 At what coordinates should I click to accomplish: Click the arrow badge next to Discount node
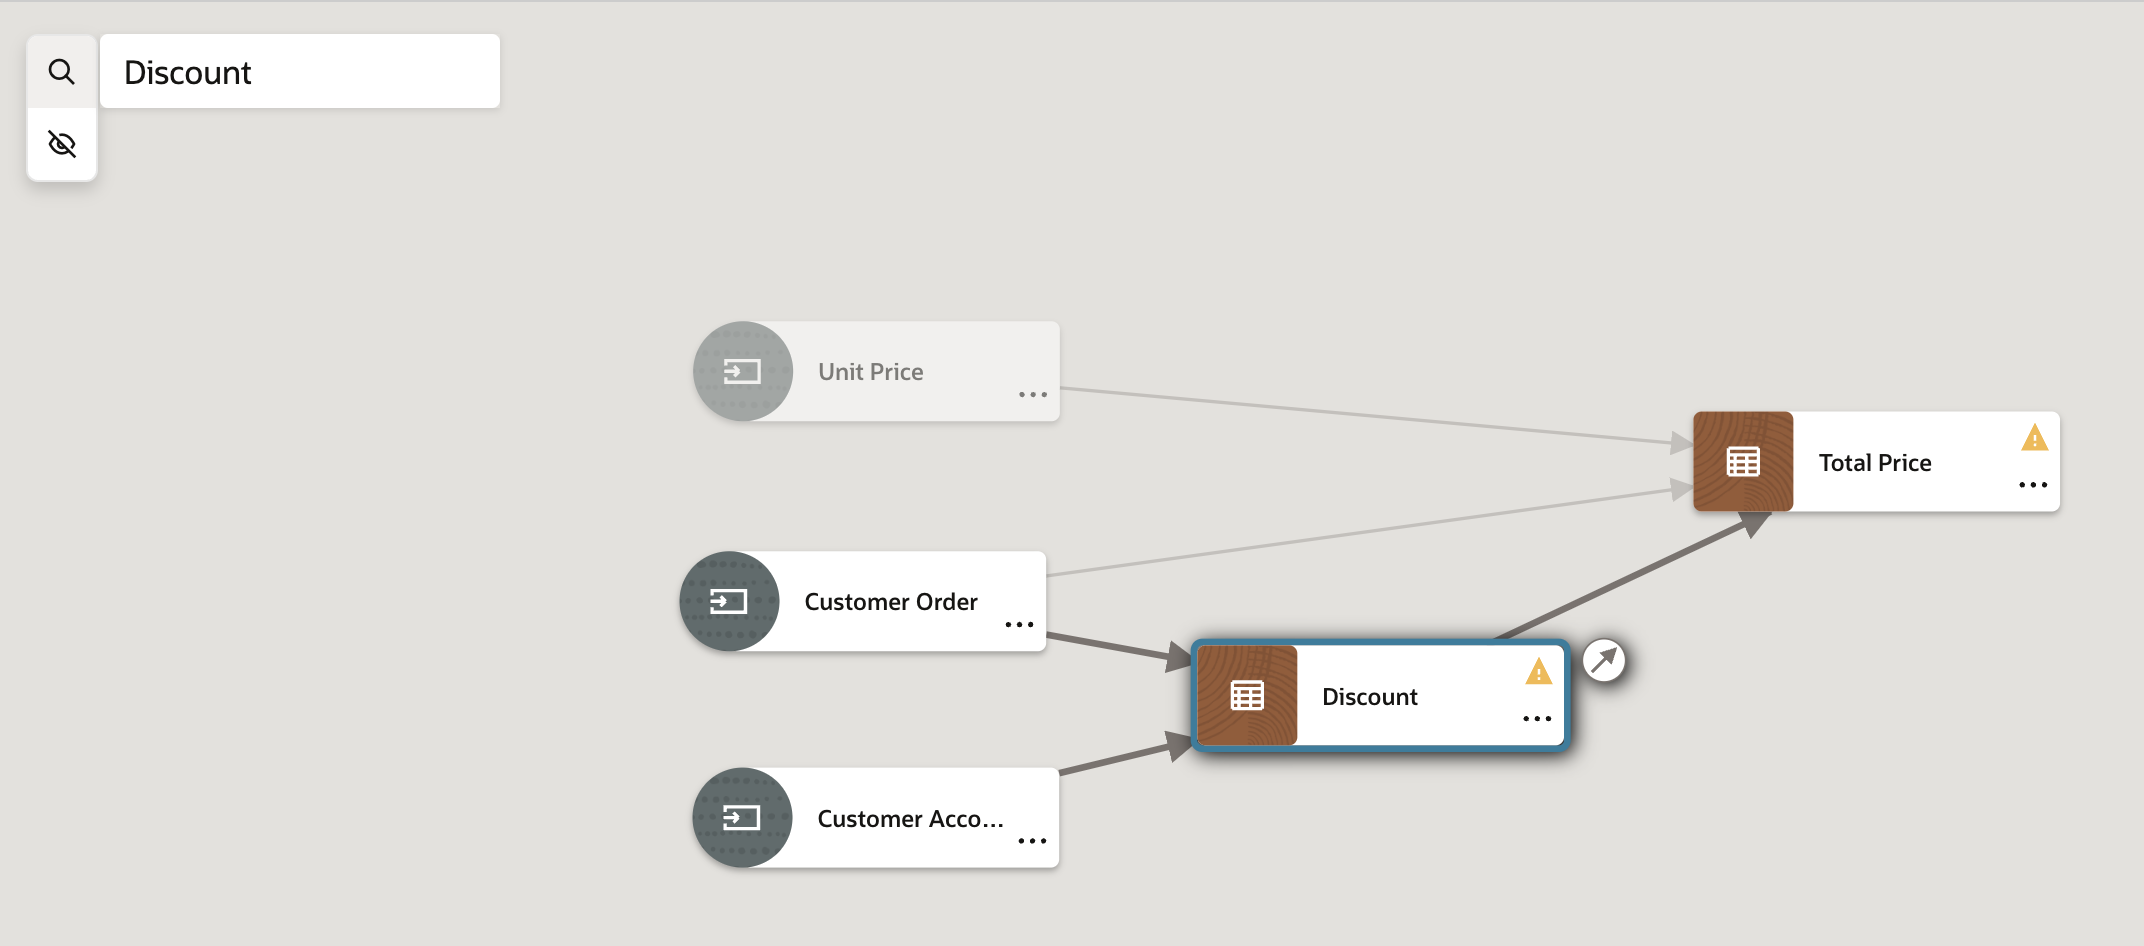coord(1604,661)
